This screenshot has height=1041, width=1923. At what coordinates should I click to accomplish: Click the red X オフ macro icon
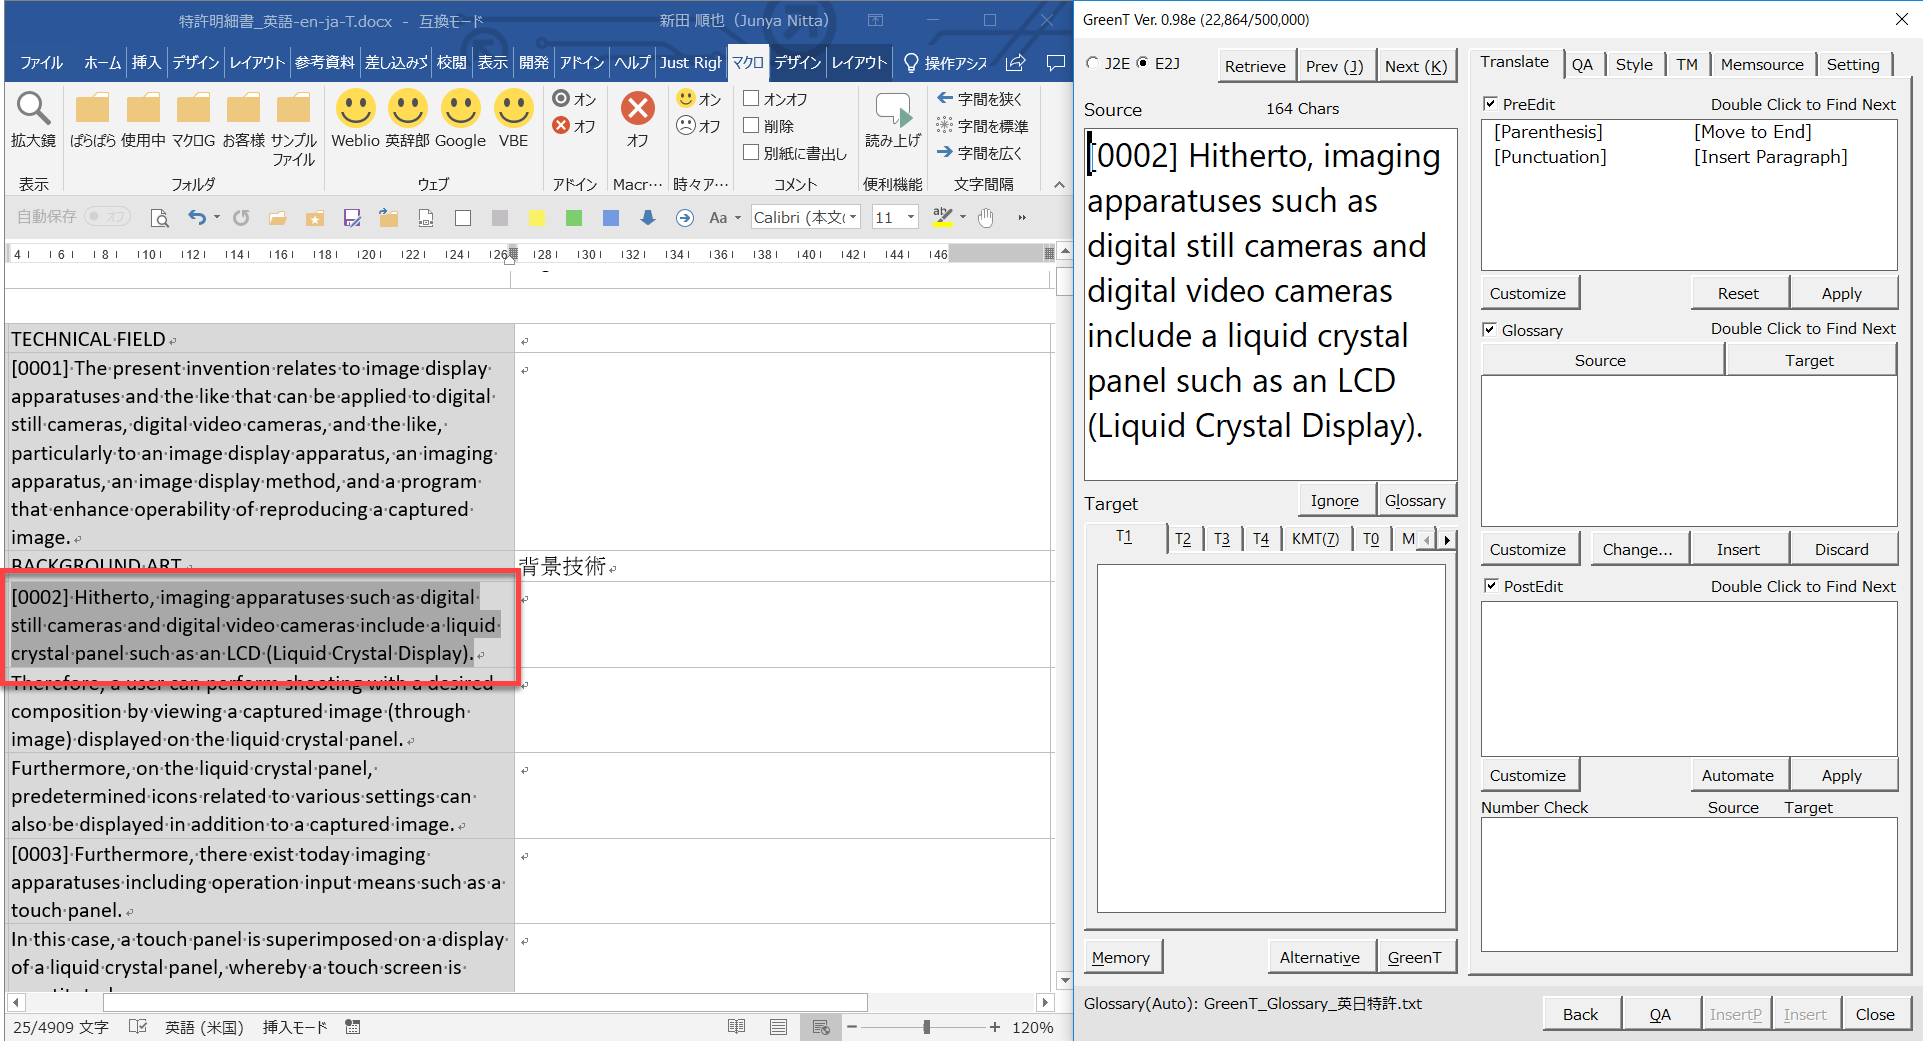coord(637,109)
